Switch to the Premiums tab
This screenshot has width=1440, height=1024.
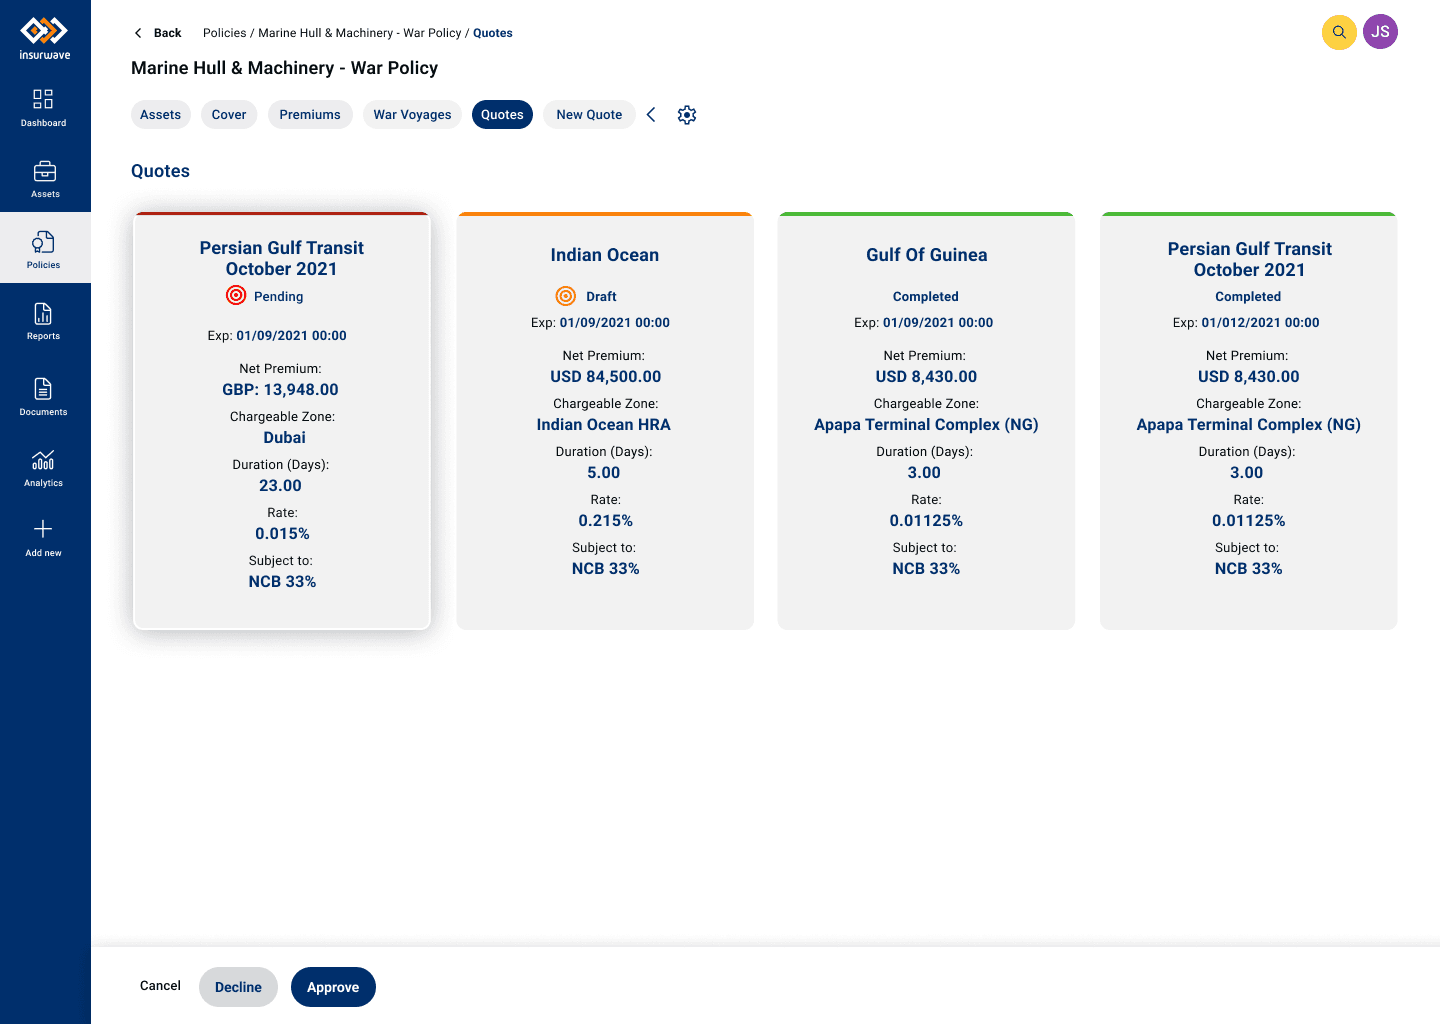pyautogui.click(x=310, y=115)
